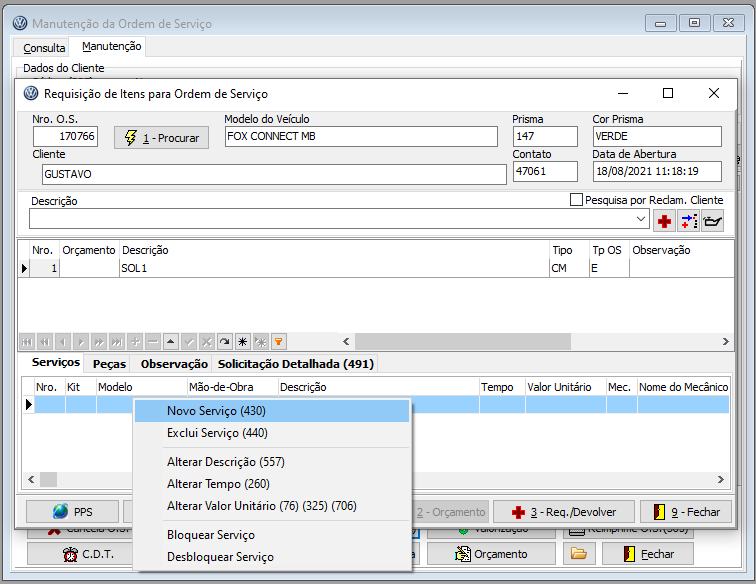Choose Exclui Serviço (440) from context menu

272,433
